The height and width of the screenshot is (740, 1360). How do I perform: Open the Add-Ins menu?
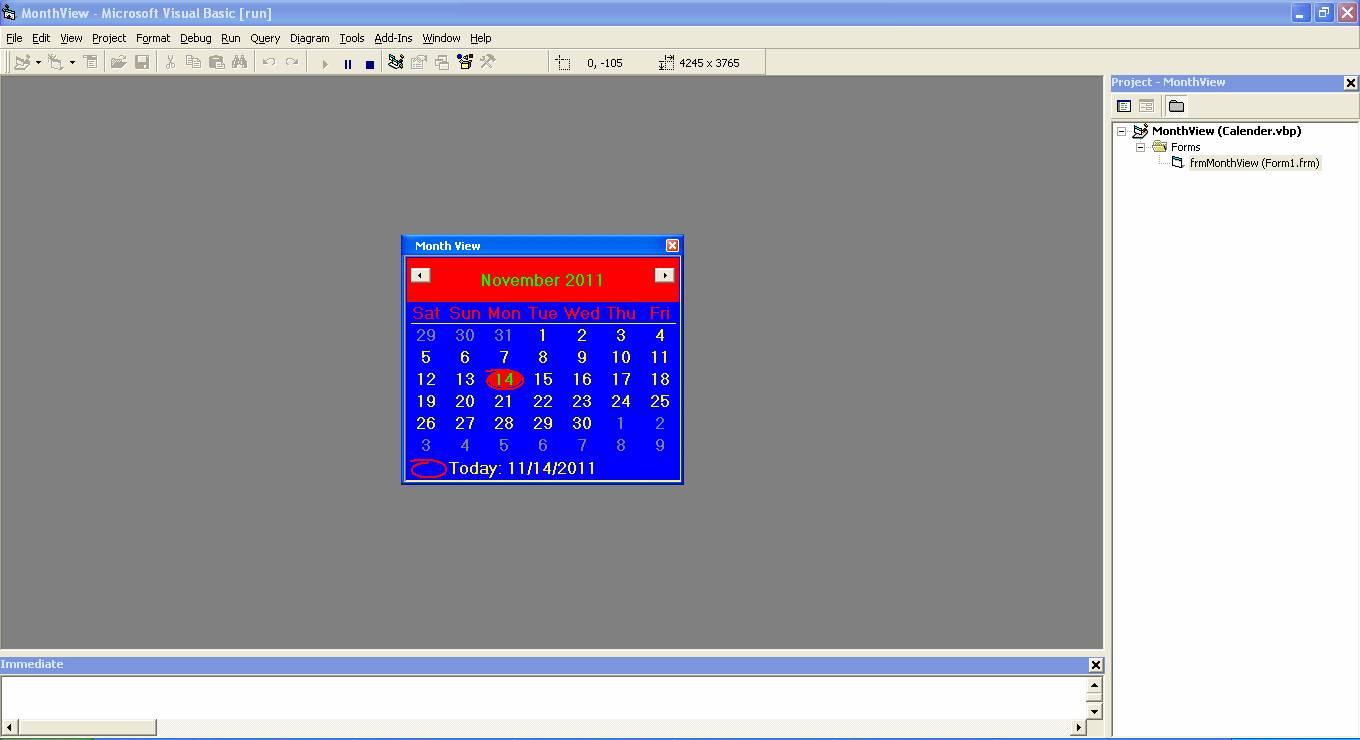[393, 38]
